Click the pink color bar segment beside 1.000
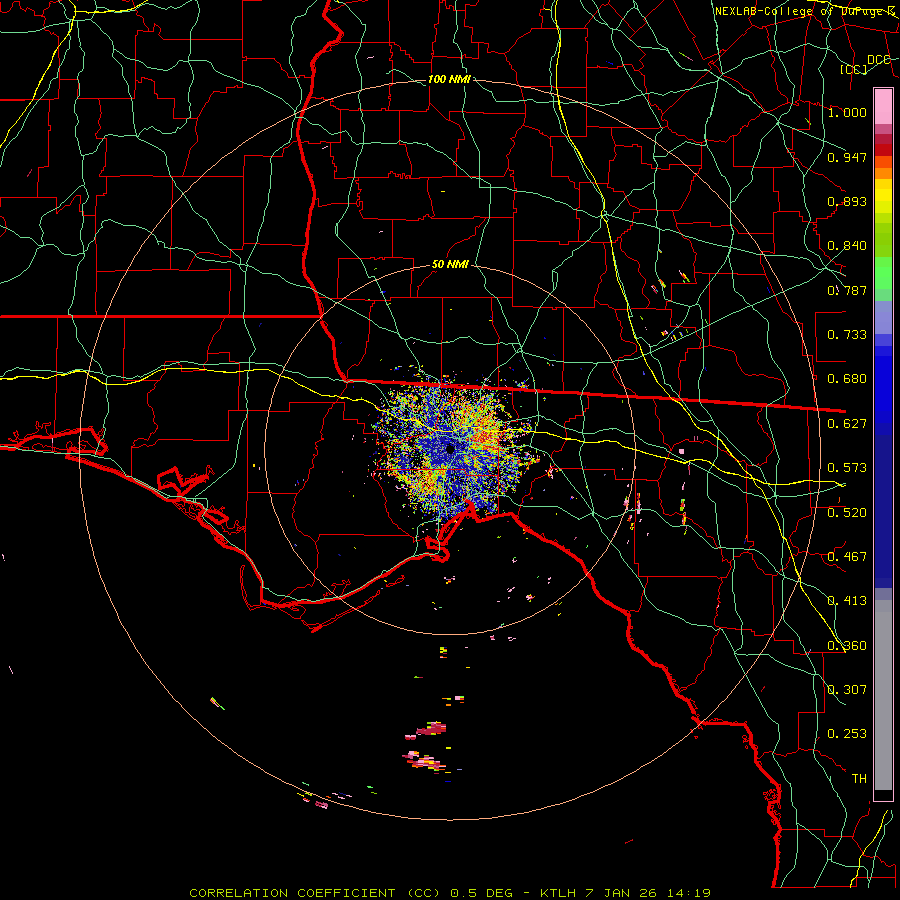The image size is (900, 900). [883, 107]
